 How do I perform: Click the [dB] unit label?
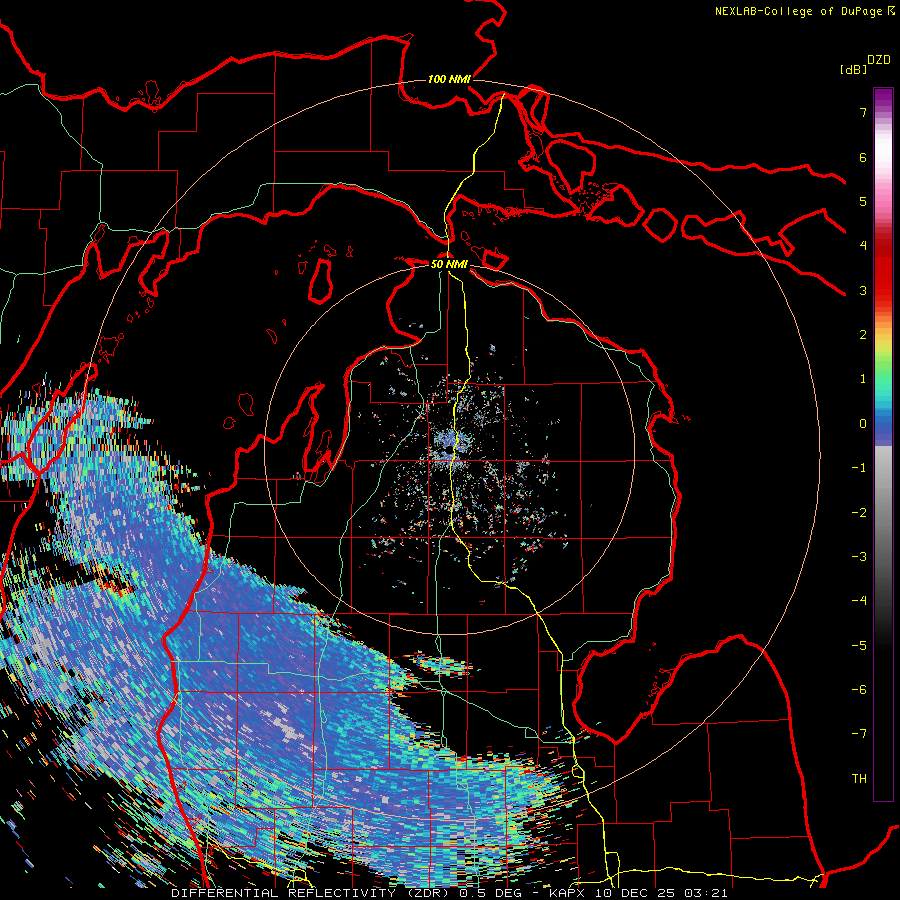(853, 70)
